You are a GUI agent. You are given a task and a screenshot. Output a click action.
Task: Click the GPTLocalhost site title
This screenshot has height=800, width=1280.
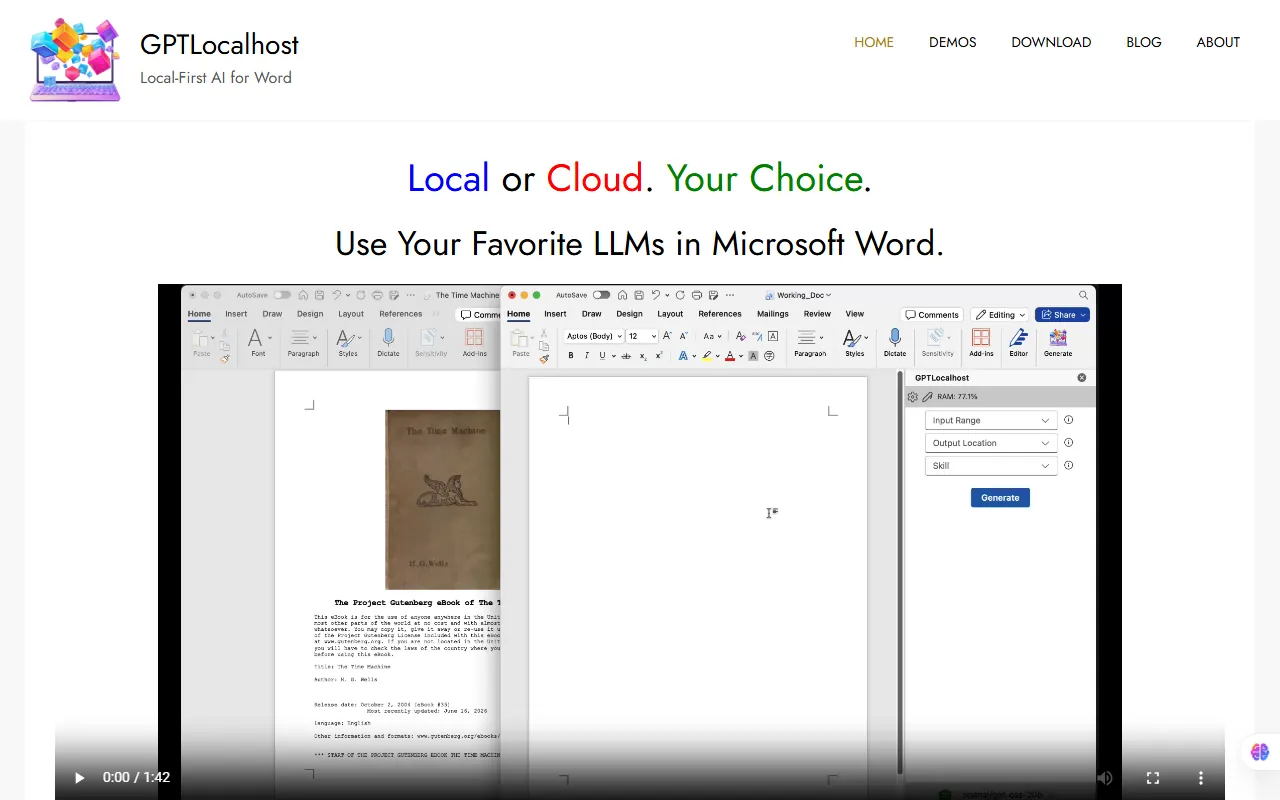coord(219,45)
